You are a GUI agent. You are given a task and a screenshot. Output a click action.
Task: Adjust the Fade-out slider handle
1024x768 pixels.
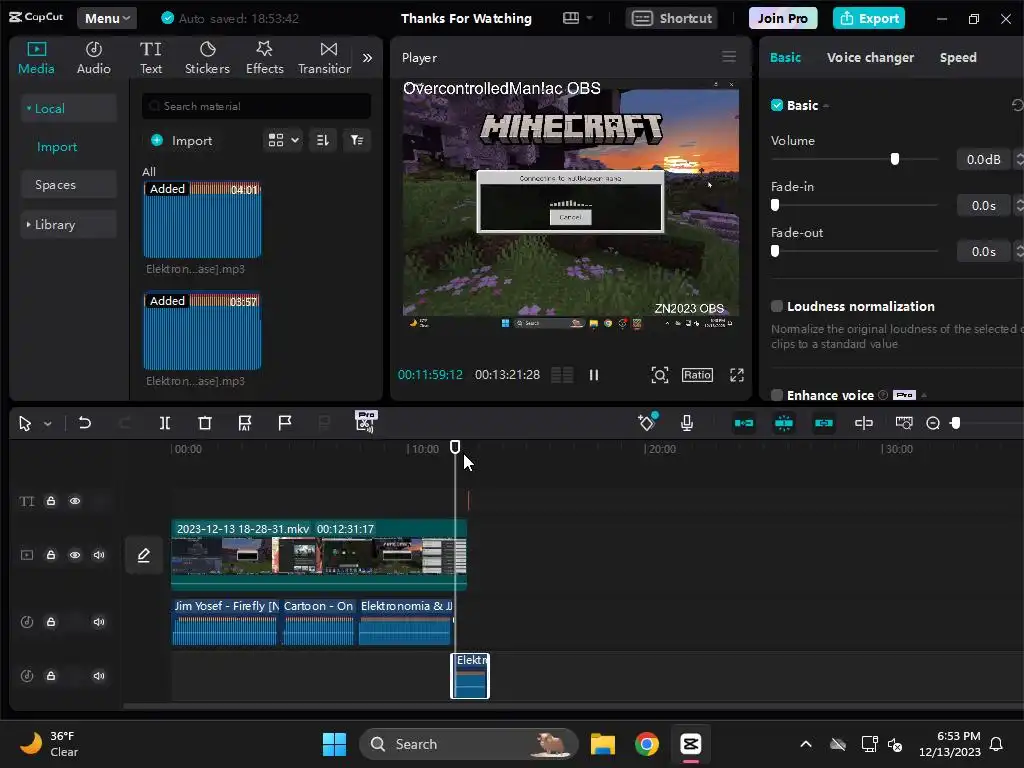775,251
